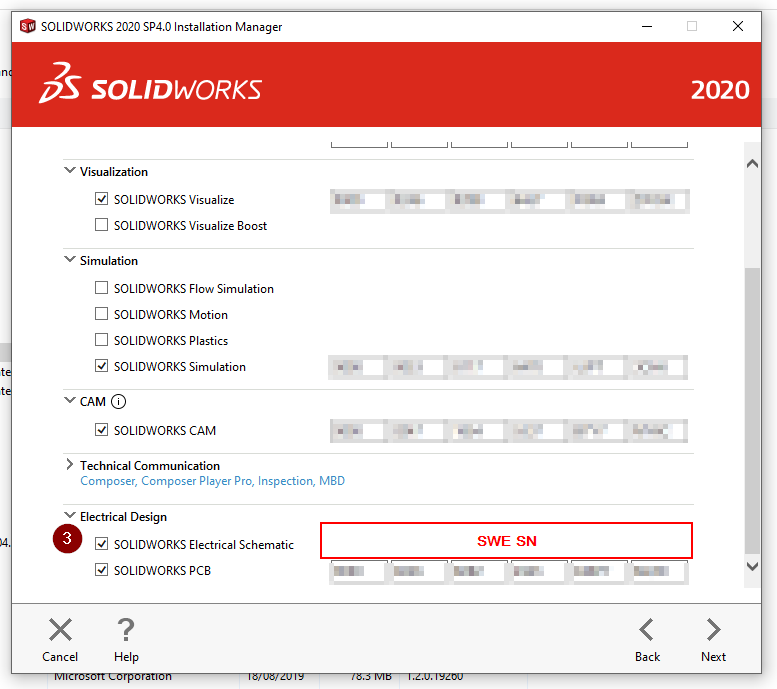
Task: Click the Cancel X icon
Action: 60,630
